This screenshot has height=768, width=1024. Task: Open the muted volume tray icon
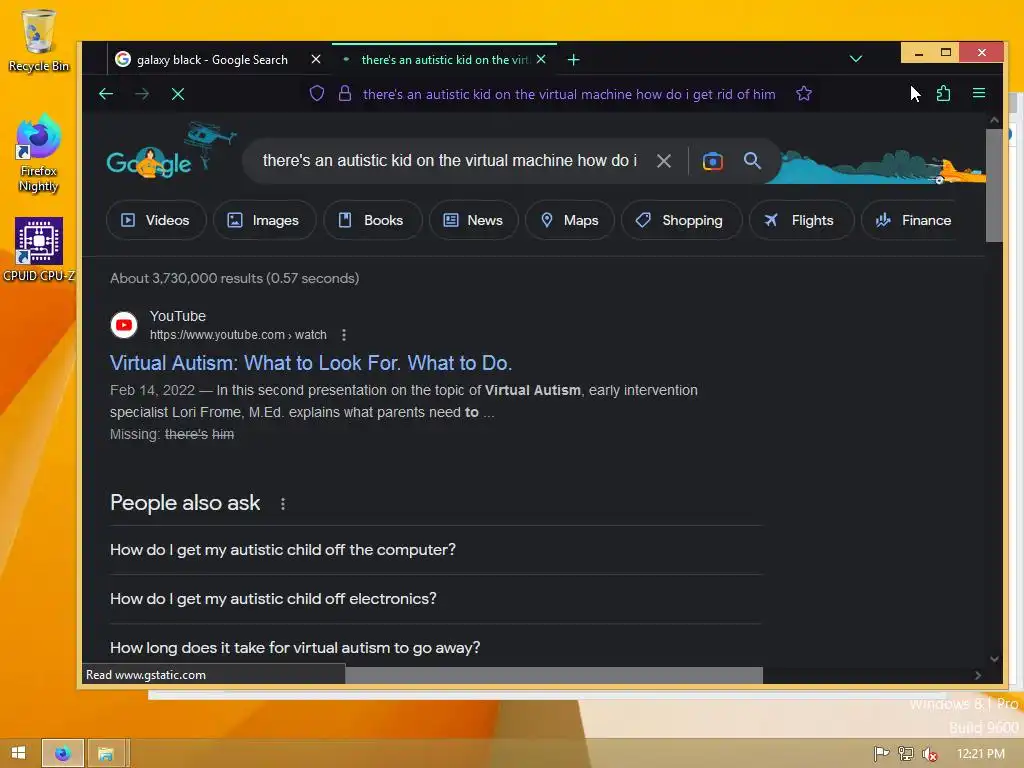point(929,754)
